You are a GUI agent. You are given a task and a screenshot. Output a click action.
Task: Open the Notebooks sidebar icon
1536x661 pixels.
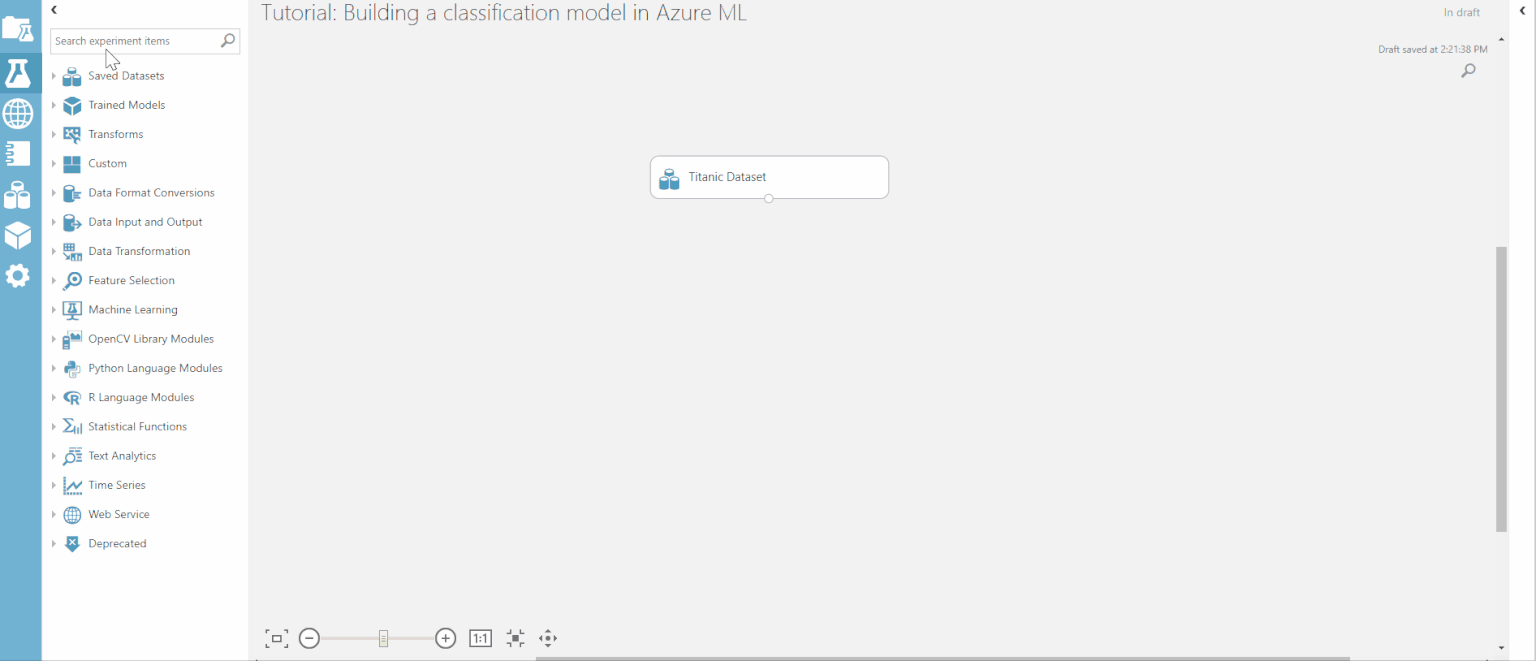pyautogui.click(x=18, y=154)
